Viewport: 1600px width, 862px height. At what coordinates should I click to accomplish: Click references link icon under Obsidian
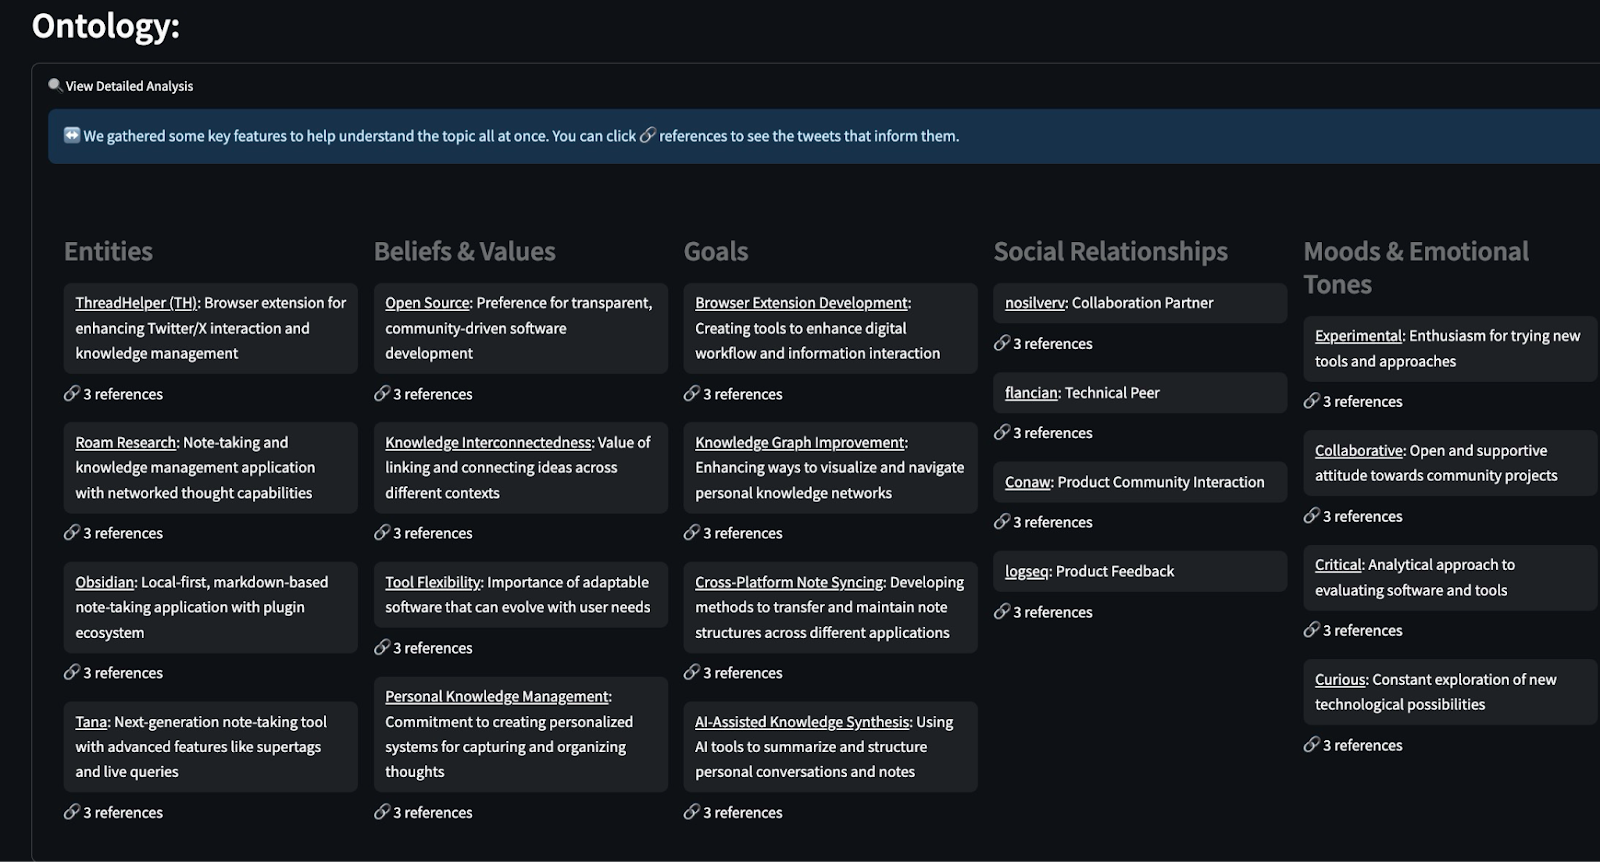pyautogui.click(x=72, y=673)
